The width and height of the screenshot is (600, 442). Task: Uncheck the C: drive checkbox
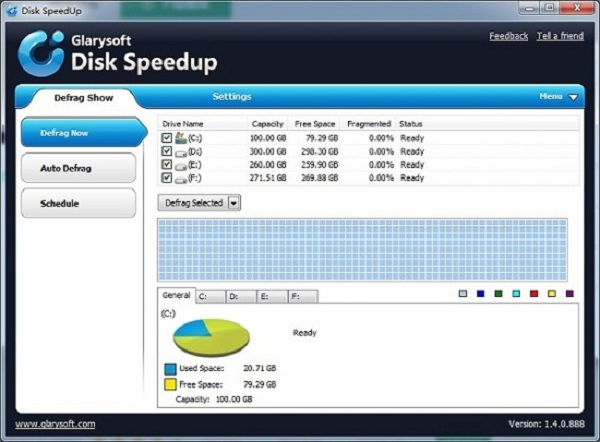point(166,138)
